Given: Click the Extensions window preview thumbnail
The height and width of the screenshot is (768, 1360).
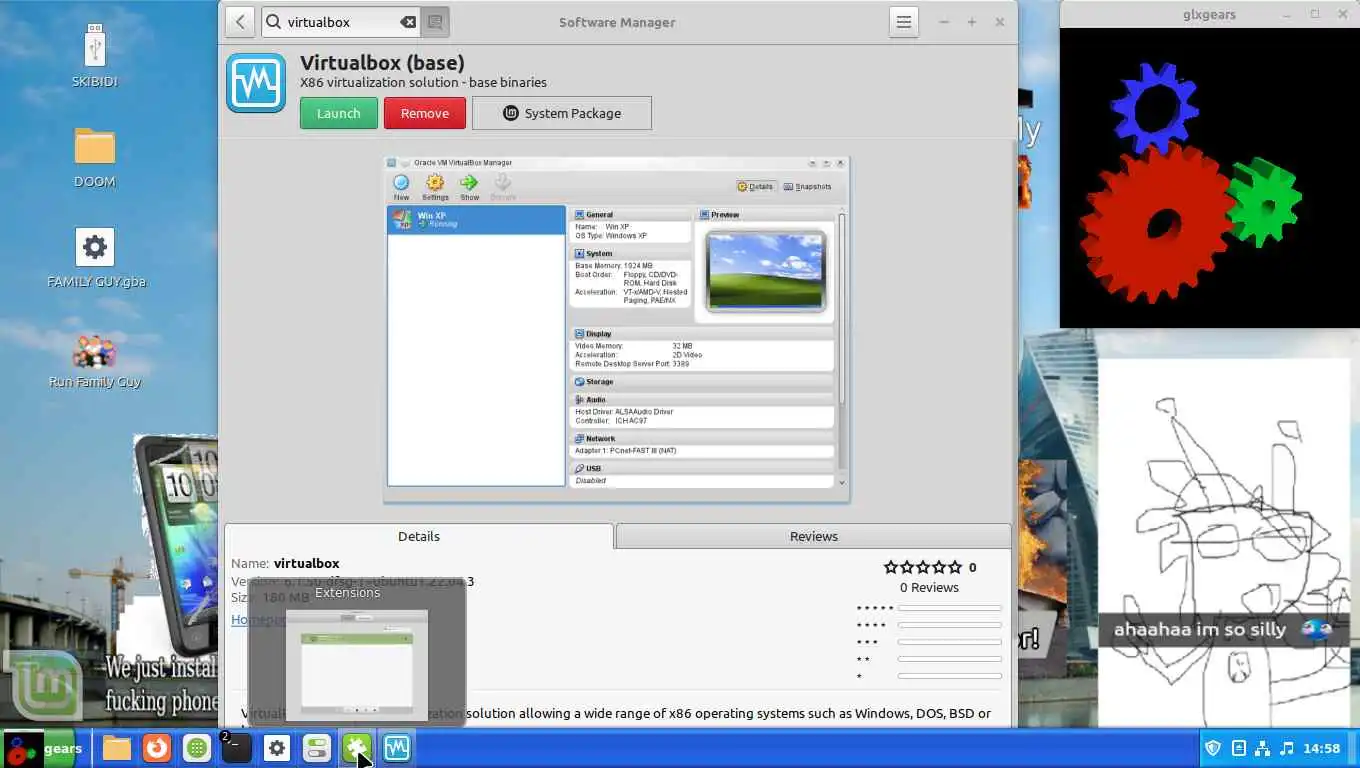Looking at the screenshot, I should 357,664.
